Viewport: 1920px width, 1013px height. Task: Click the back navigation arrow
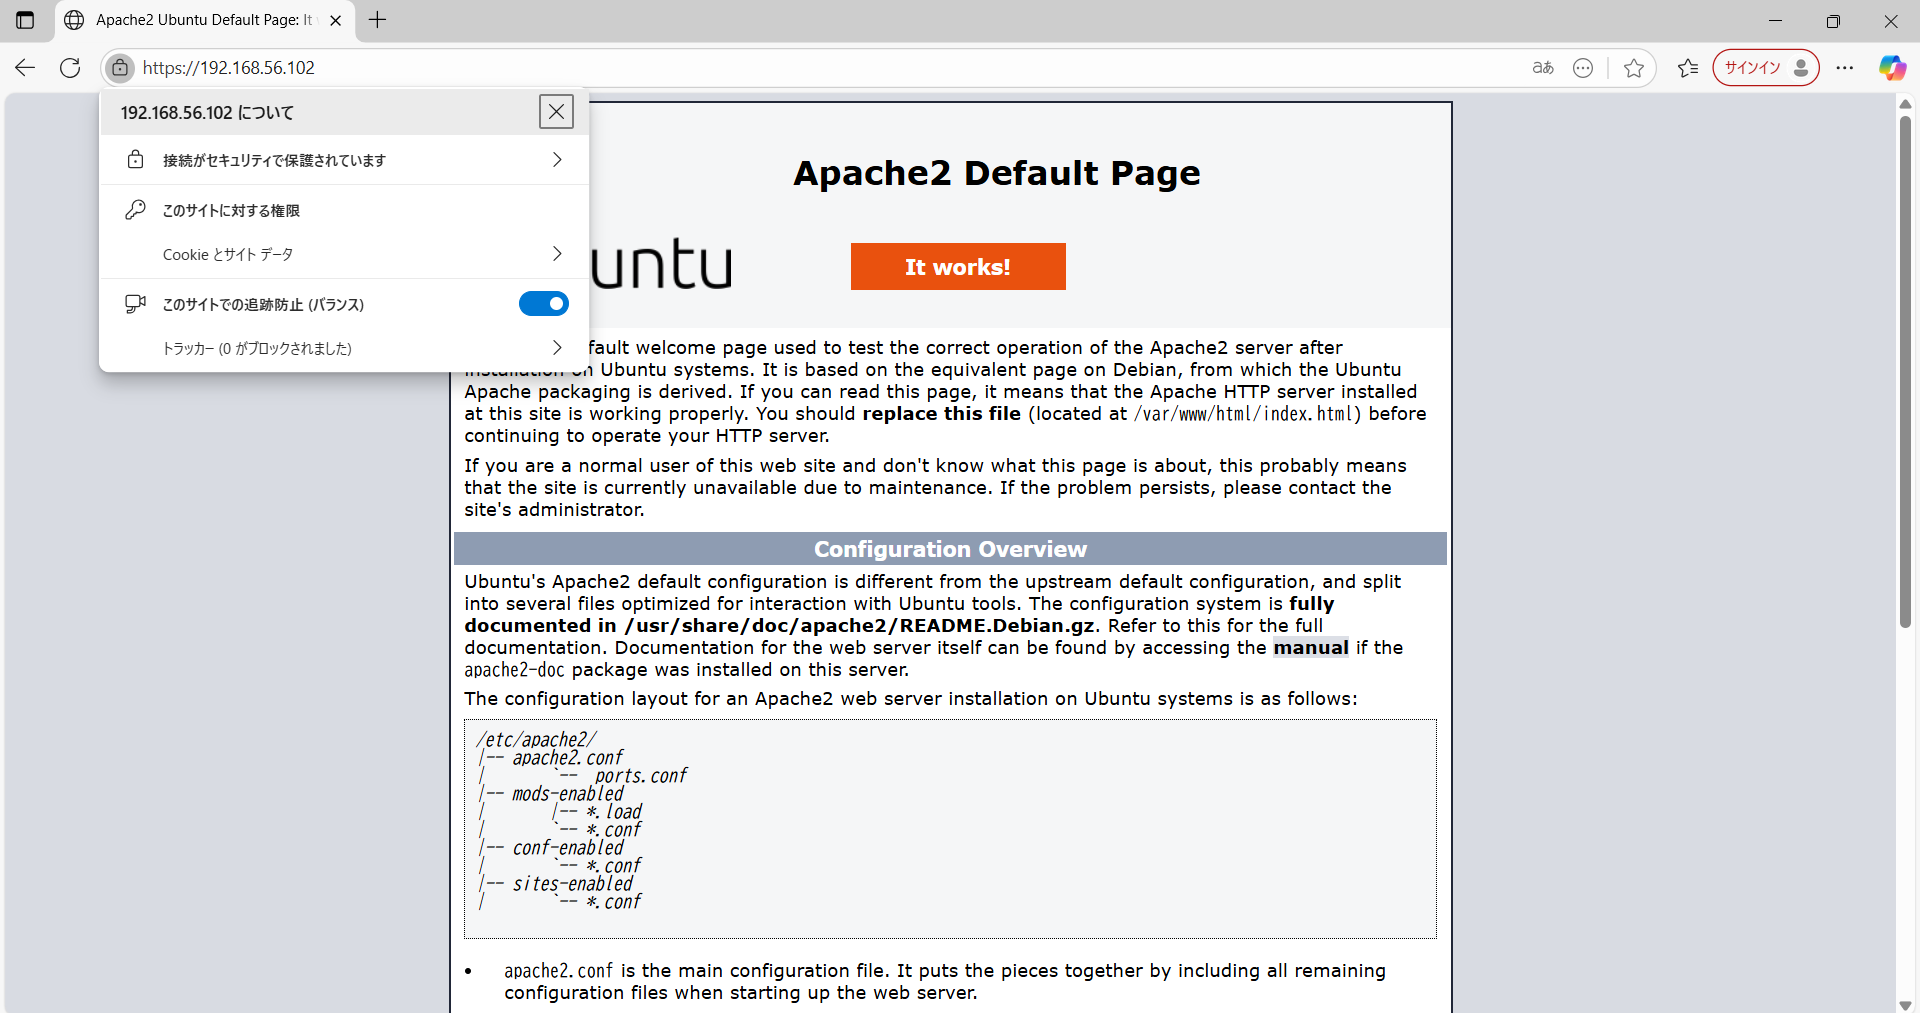pyautogui.click(x=25, y=68)
